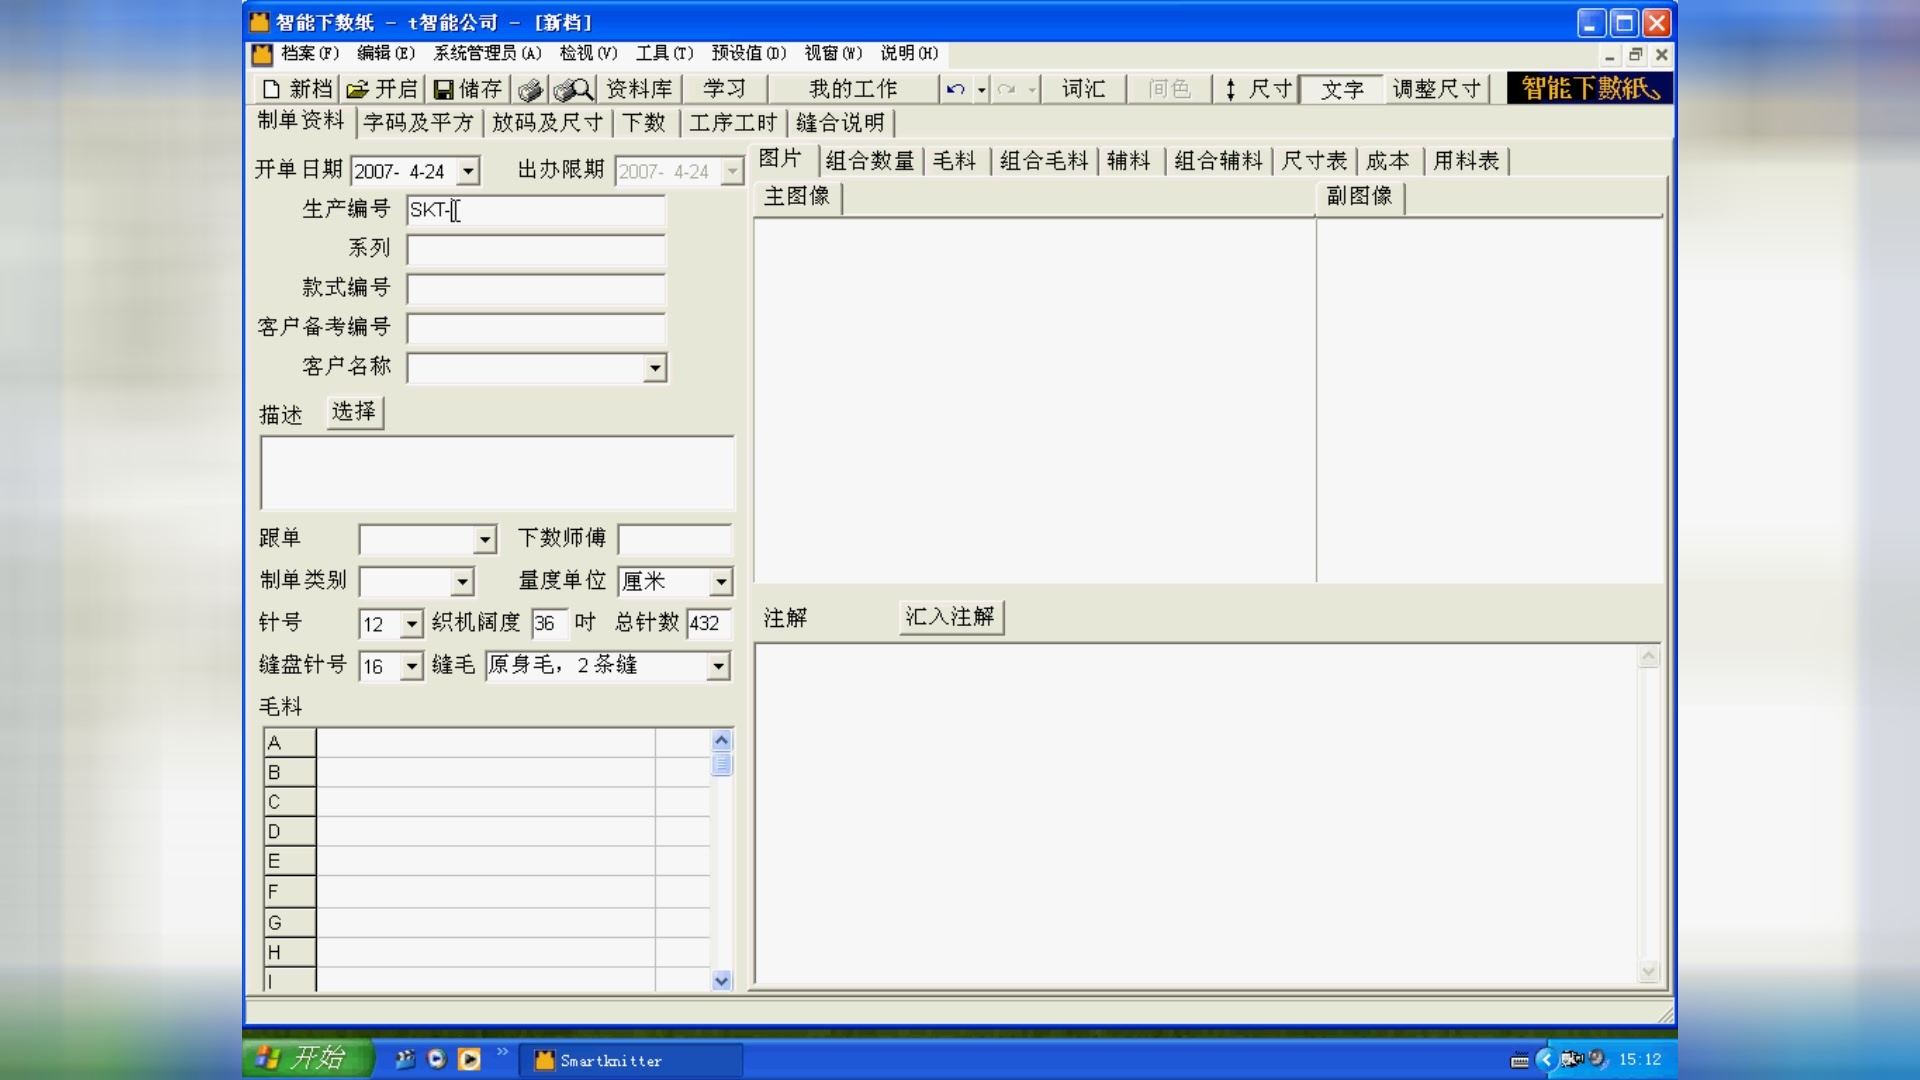Screen dimensions: 1920x1080
Task: Switch to the 组合毛料 tab
Action: tap(1044, 161)
